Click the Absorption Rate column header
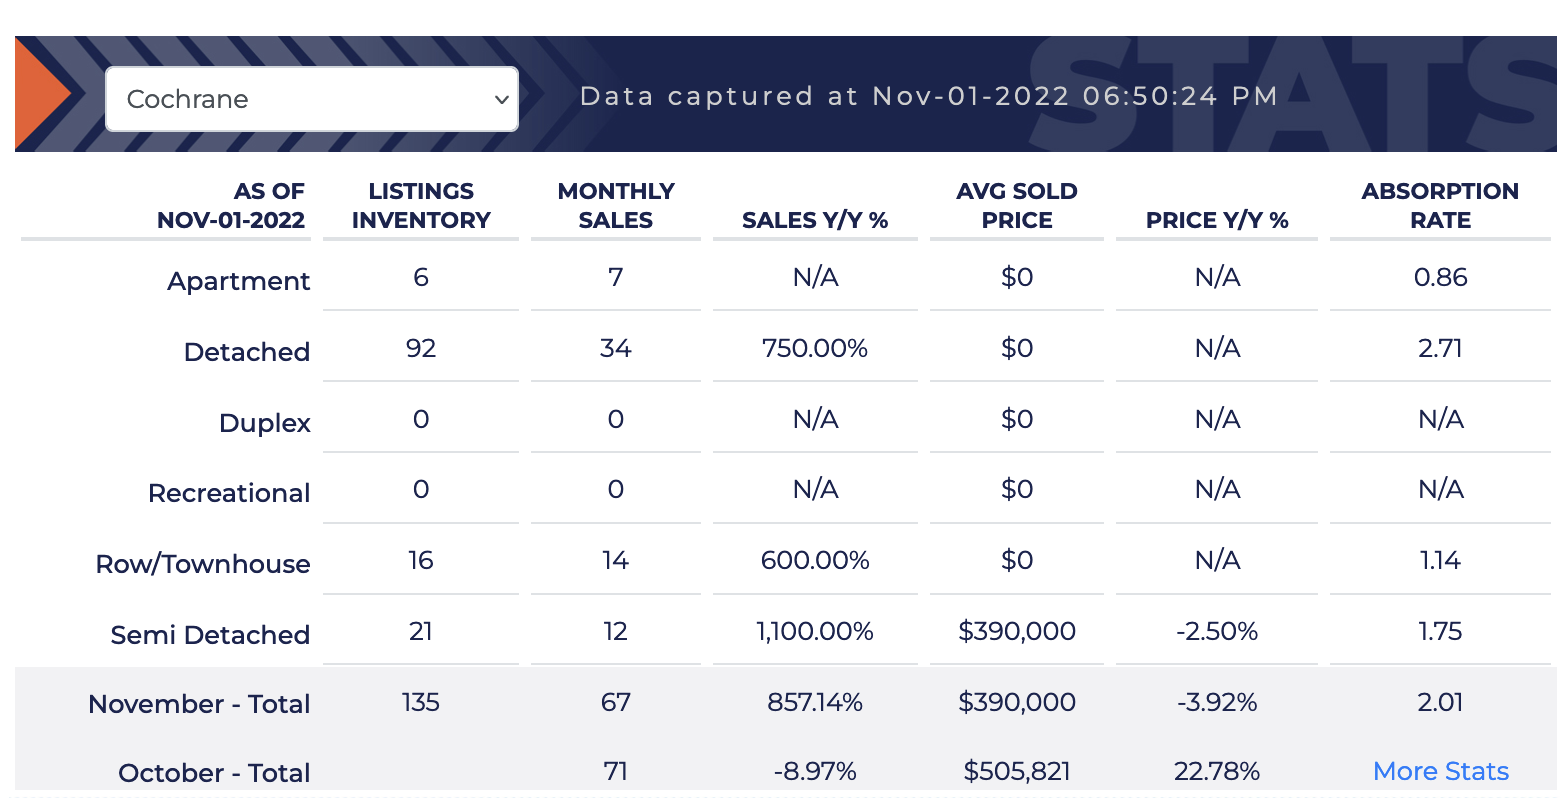The height and width of the screenshot is (798, 1560). (x=1440, y=206)
